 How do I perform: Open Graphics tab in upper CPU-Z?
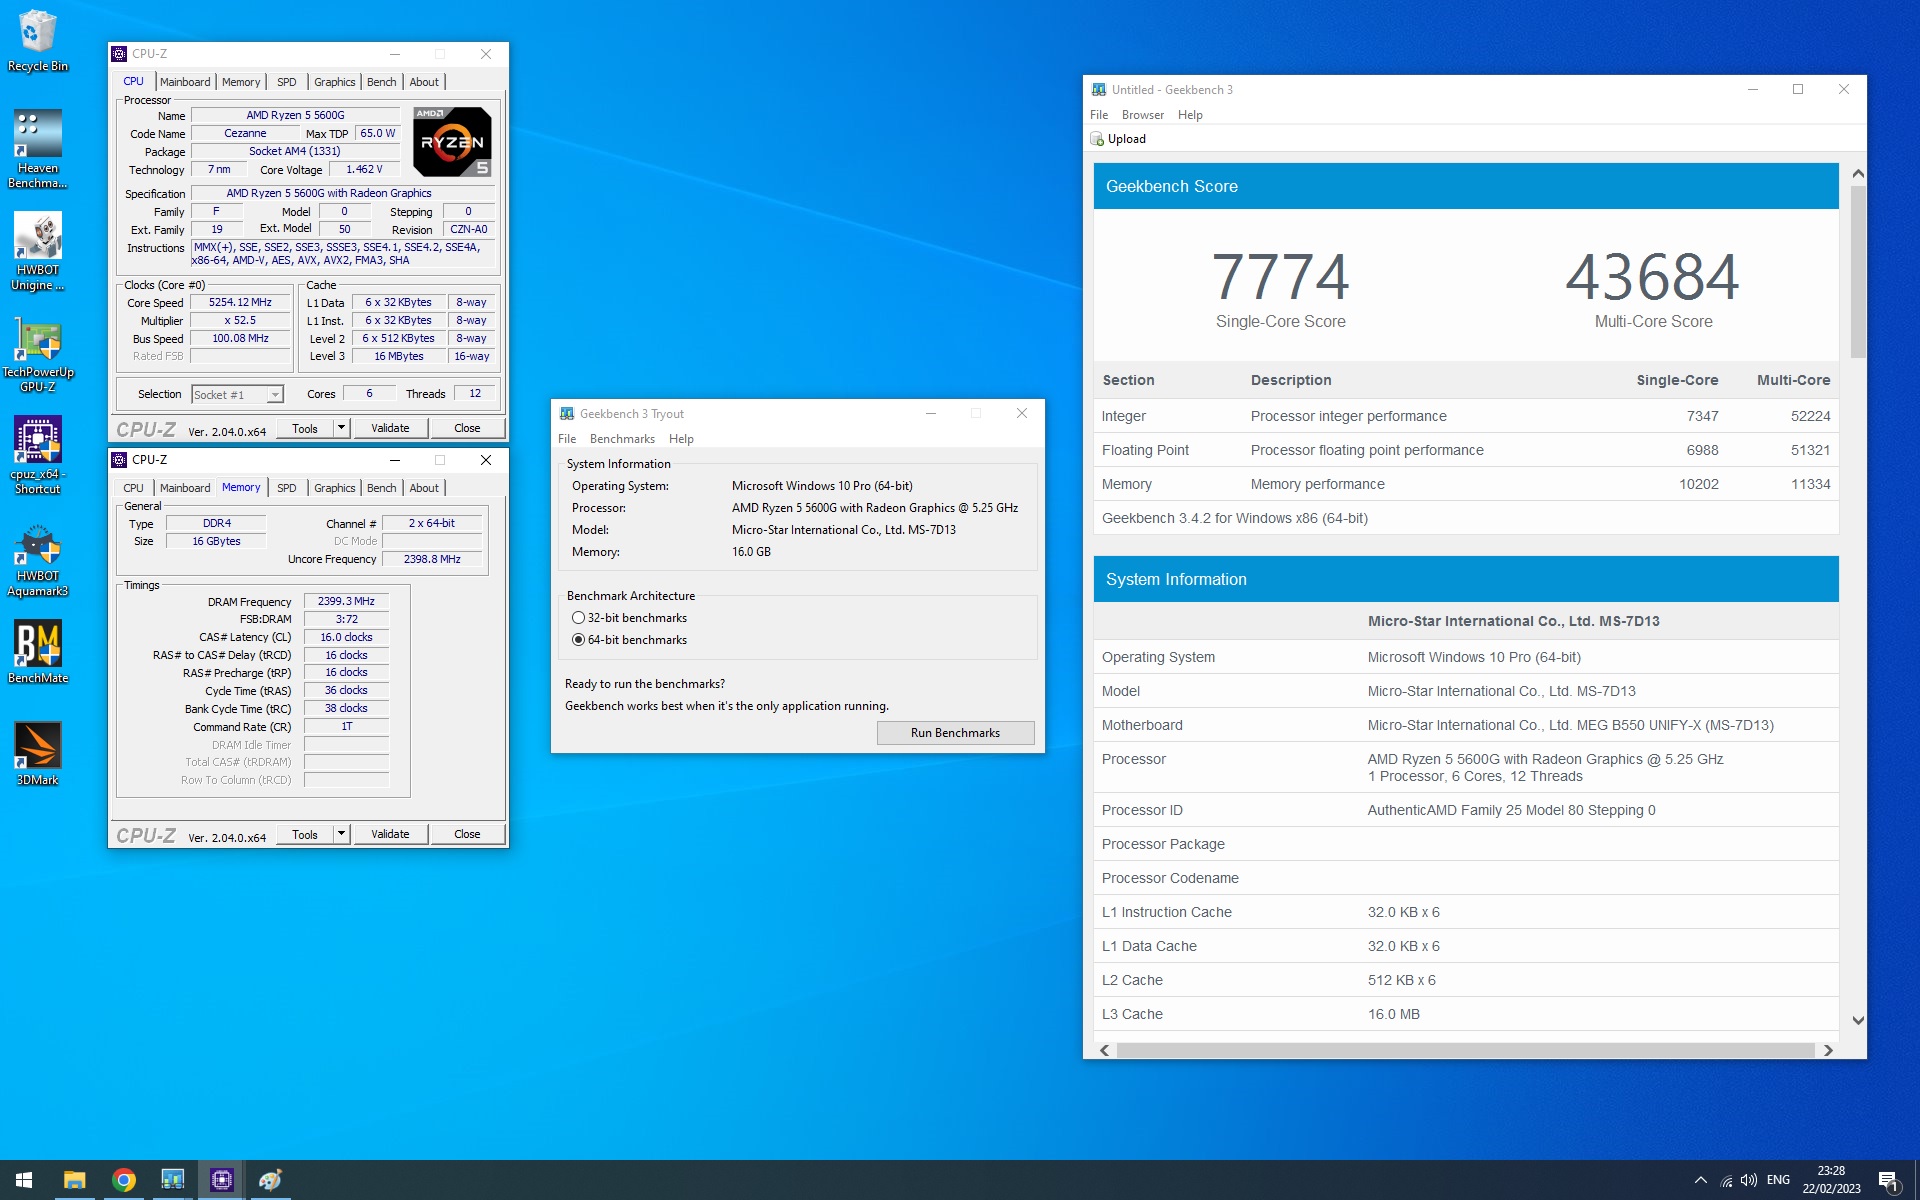coord(334,82)
